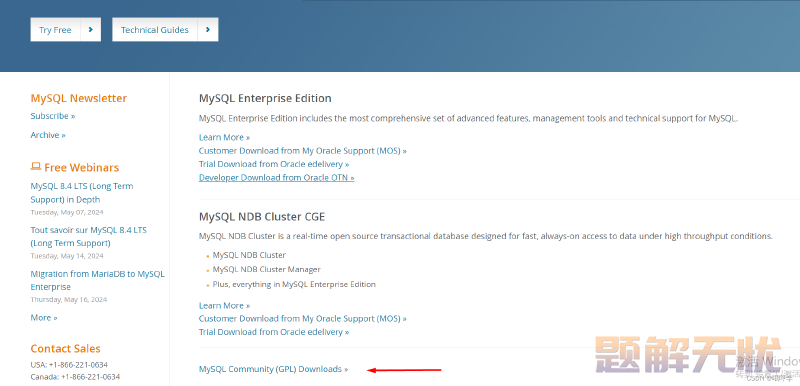
Task: Click the Thursday, May 16, 2024 date
Action: pos(69,299)
